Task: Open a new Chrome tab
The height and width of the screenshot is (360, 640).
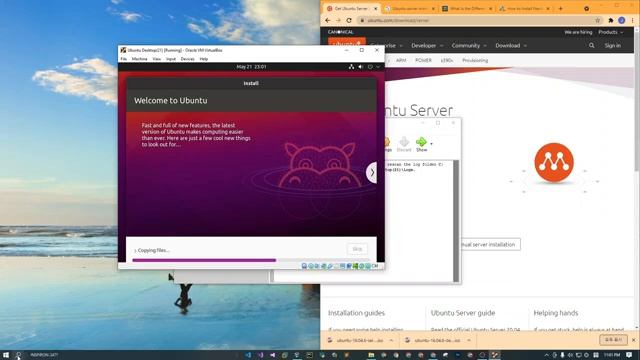Action: pyautogui.click(x=560, y=9)
